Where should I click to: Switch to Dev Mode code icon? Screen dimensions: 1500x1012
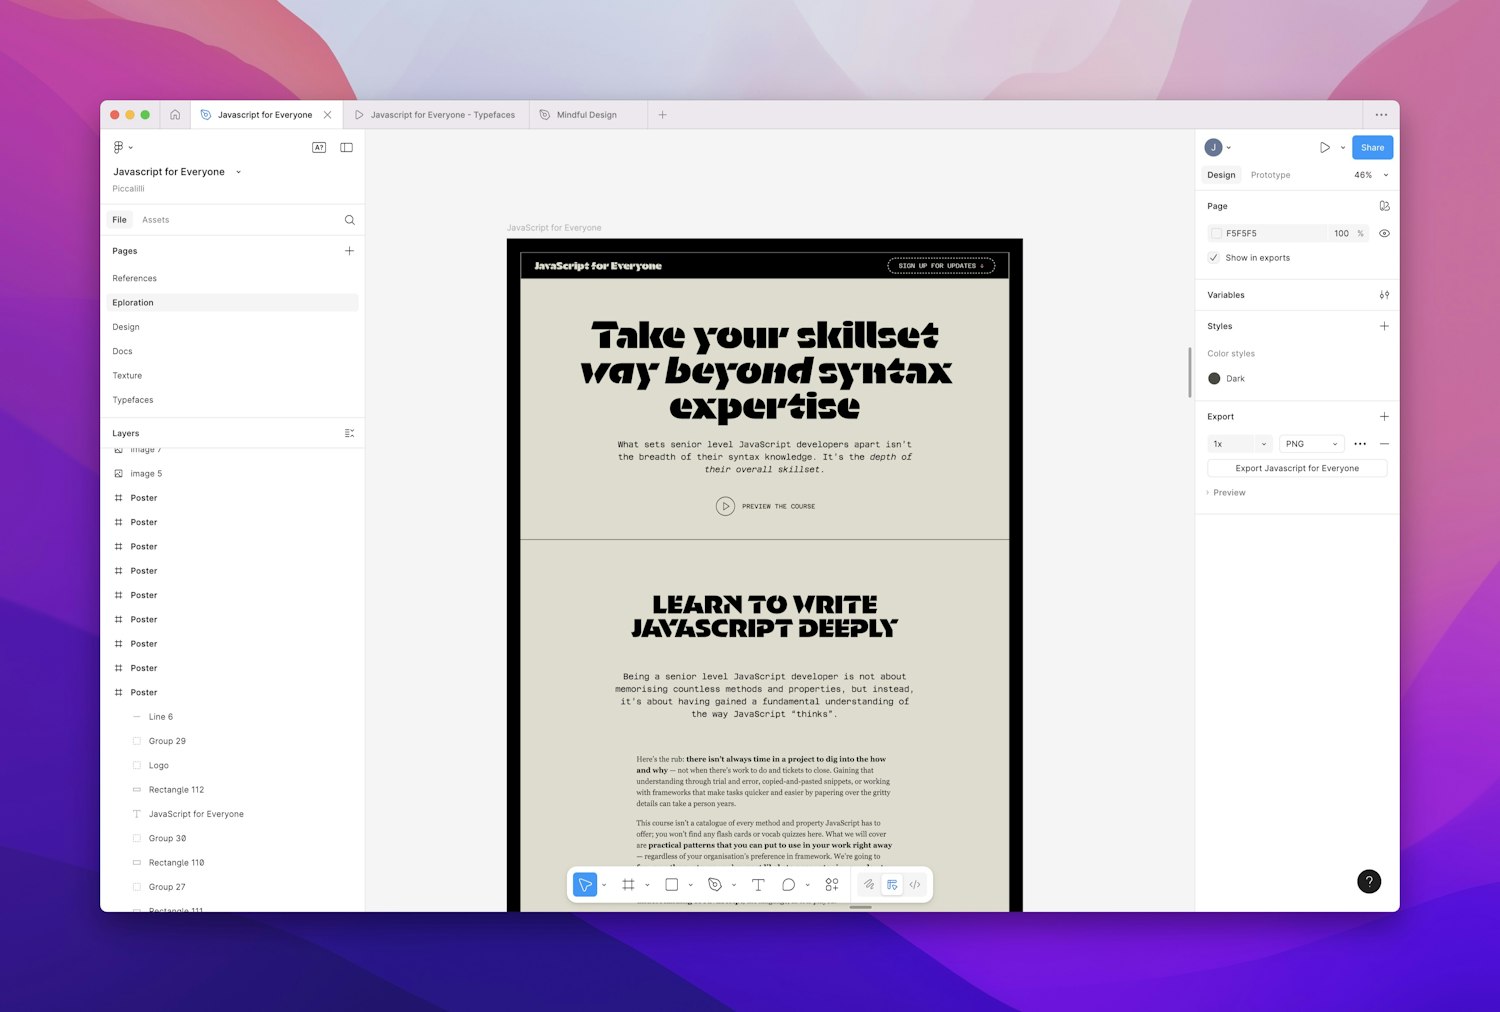(915, 885)
